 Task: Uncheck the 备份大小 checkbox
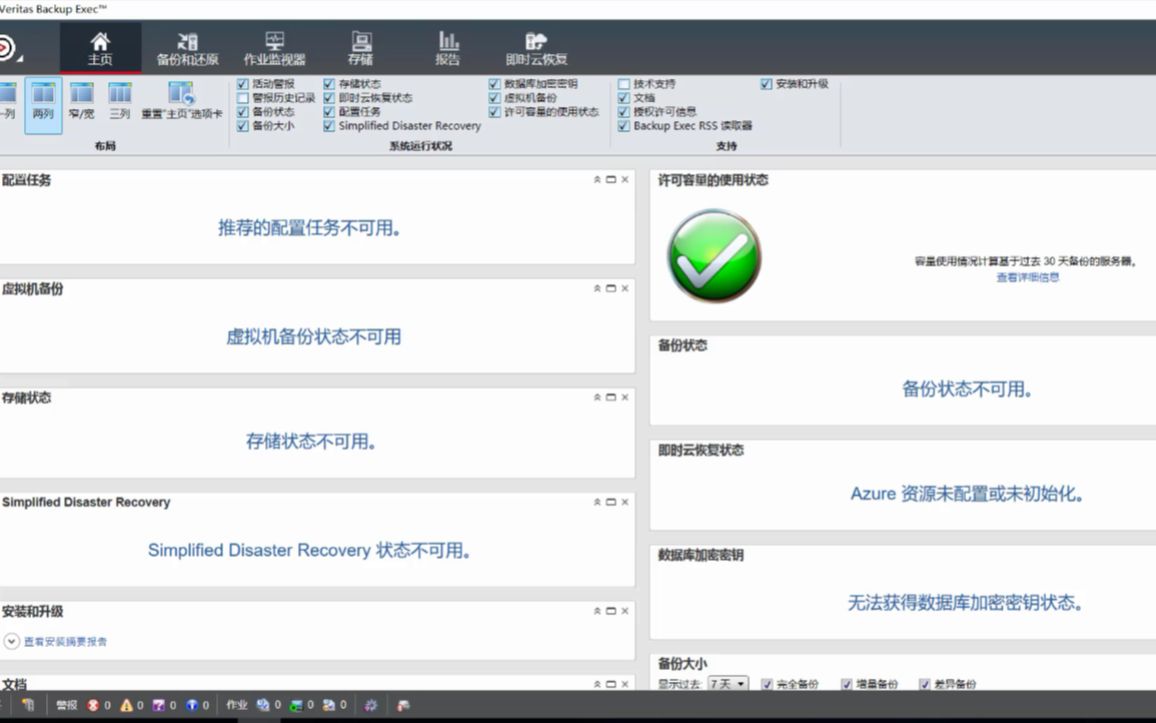(x=243, y=126)
